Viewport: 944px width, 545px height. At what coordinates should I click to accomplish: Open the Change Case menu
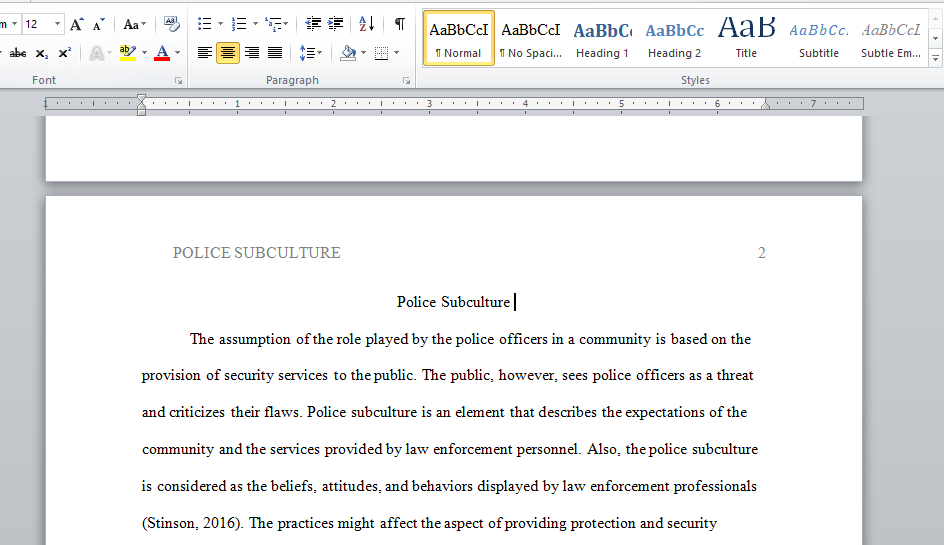point(134,25)
